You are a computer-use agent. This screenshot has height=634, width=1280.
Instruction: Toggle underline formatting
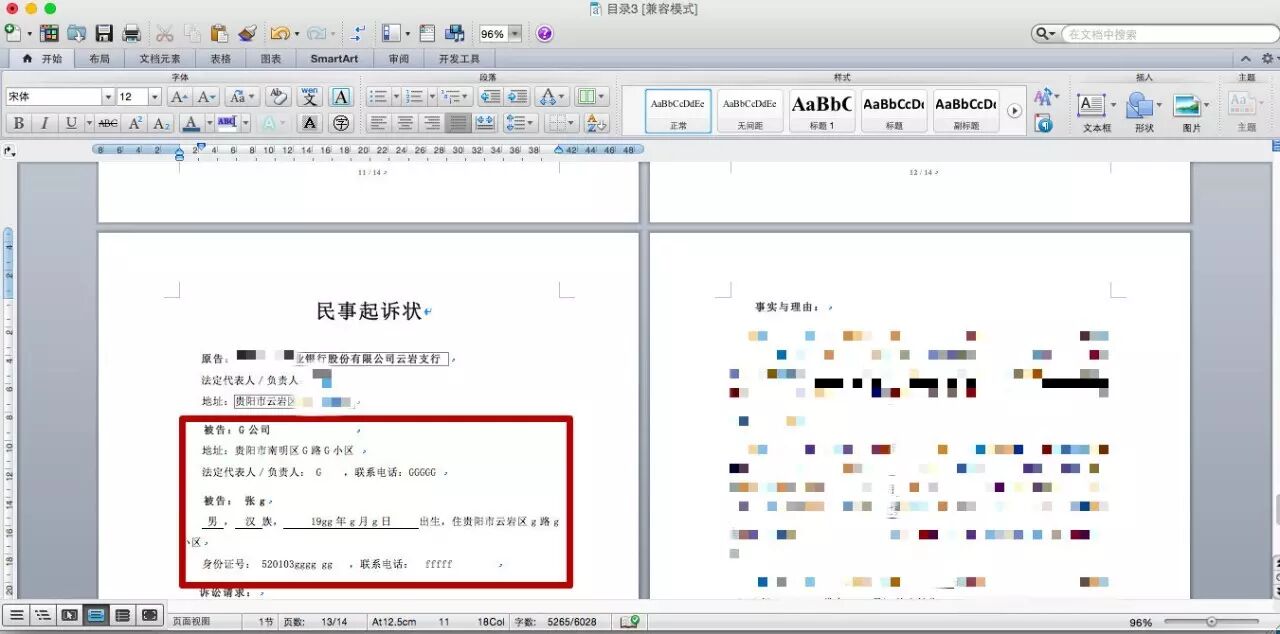coord(70,123)
